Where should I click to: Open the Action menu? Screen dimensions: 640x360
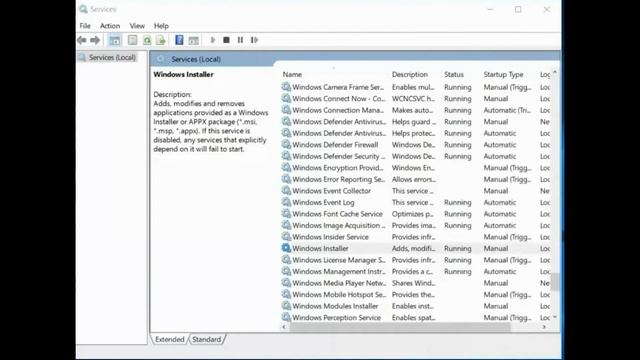(x=110, y=26)
